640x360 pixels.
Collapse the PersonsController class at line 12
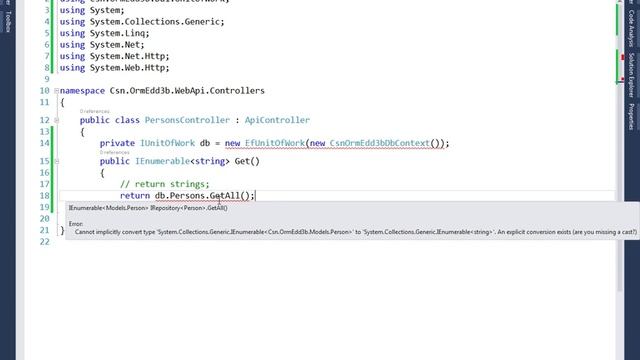[x=56, y=120]
